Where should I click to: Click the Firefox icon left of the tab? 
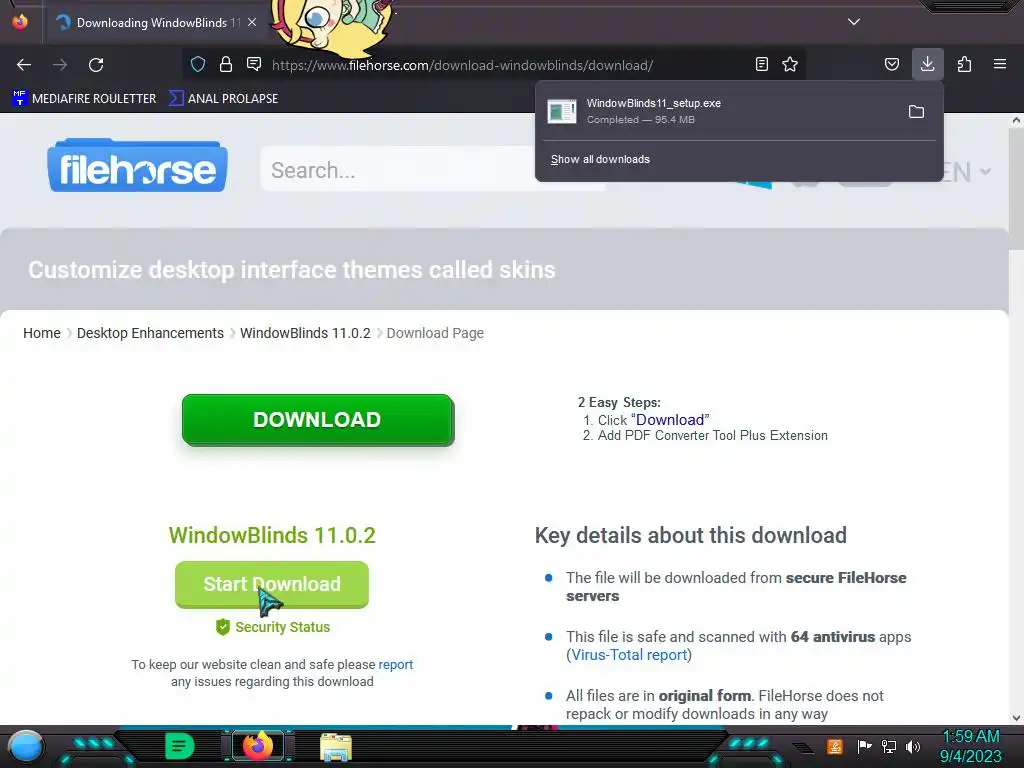pos(20,22)
